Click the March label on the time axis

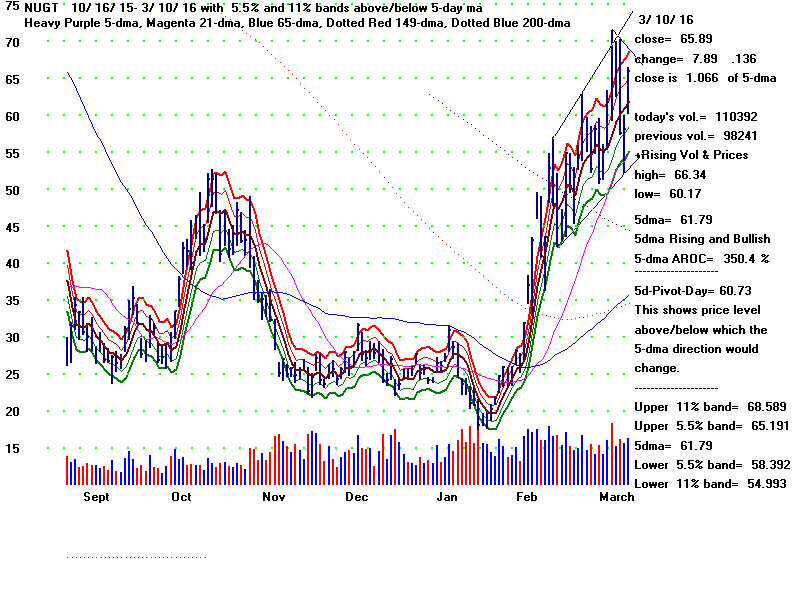coord(615,496)
